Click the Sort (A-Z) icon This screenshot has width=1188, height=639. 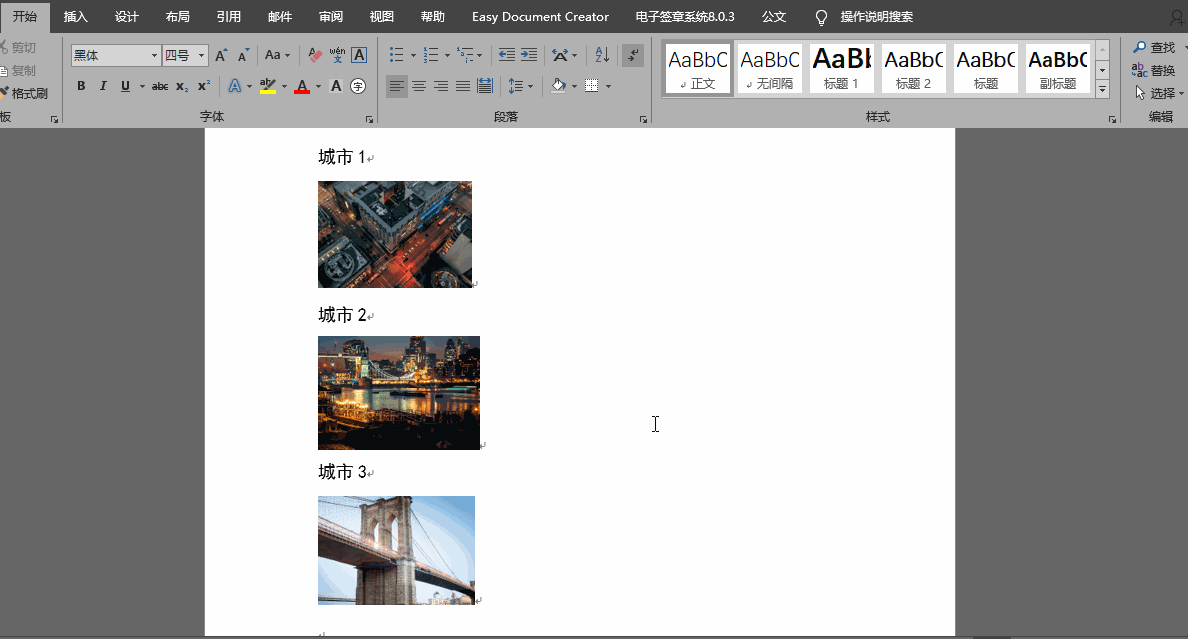(602, 55)
